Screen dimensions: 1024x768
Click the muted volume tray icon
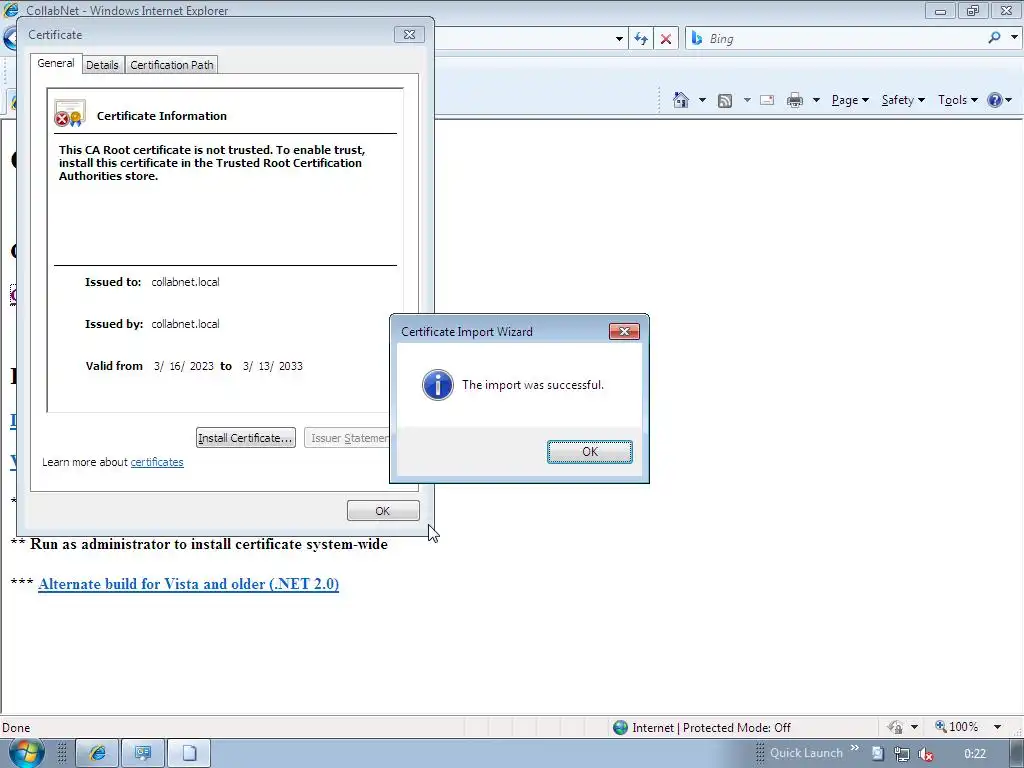(x=925, y=754)
